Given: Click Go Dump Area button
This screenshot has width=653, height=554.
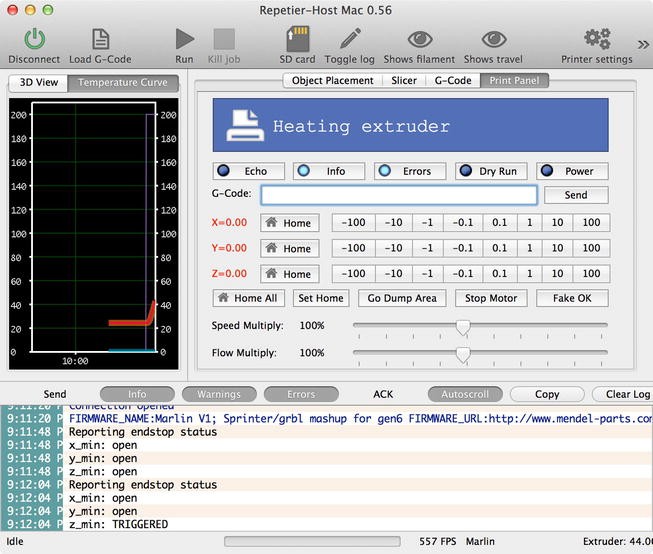Looking at the screenshot, I should click(402, 298).
